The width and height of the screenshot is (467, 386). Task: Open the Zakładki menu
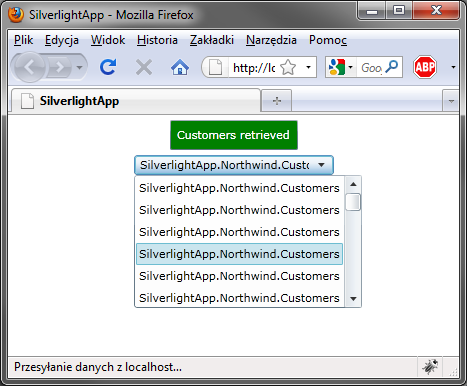tap(212, 40)
